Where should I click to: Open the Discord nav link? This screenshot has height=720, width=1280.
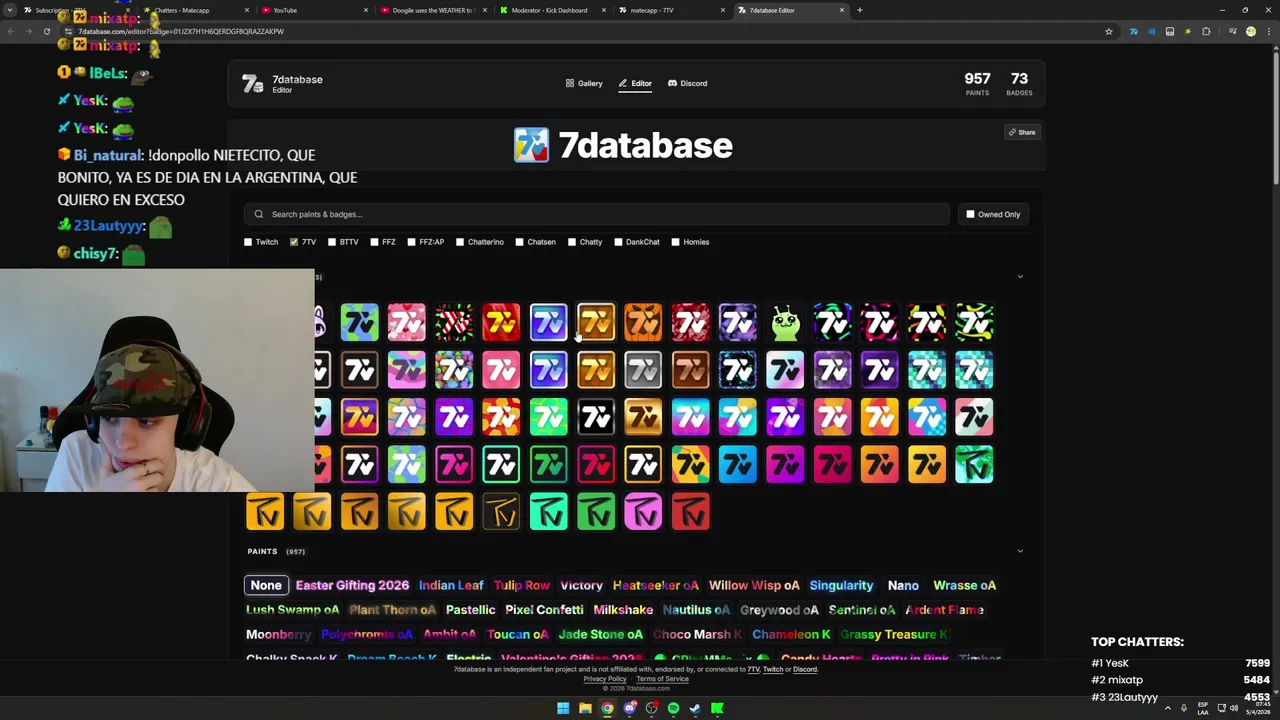687,83
